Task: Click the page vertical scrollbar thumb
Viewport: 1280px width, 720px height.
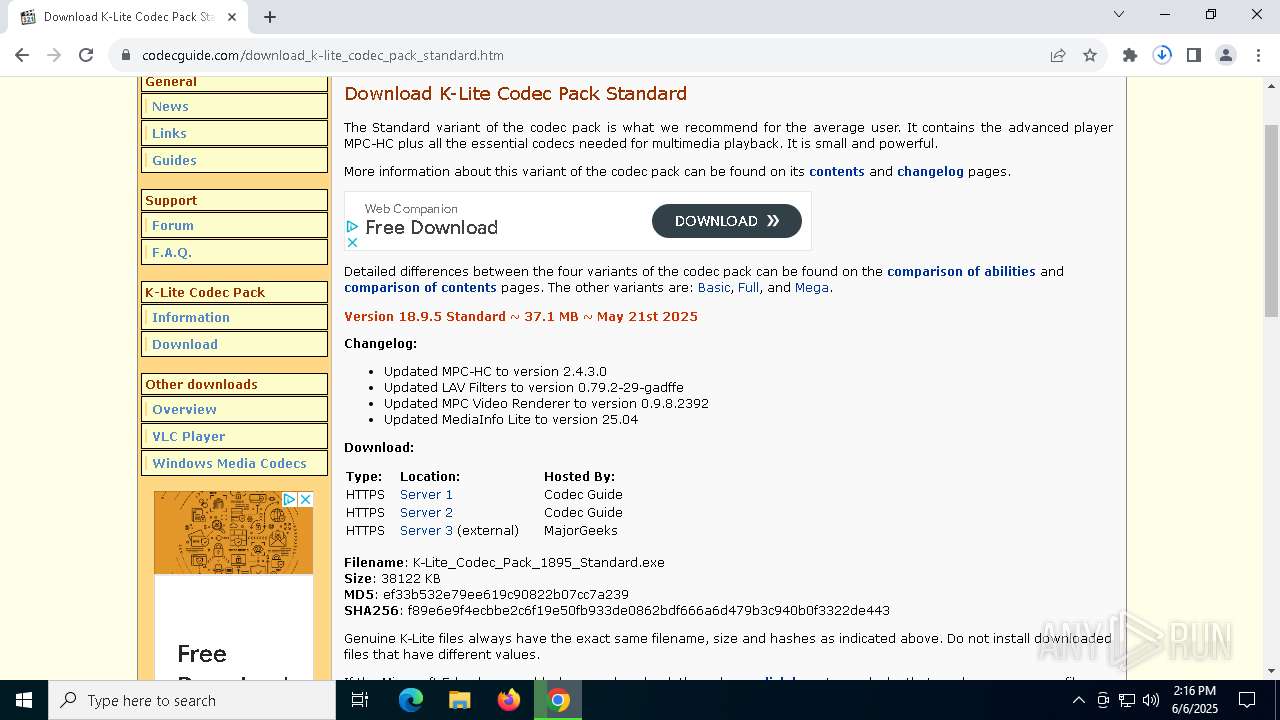Action: tap(1271, 220)
